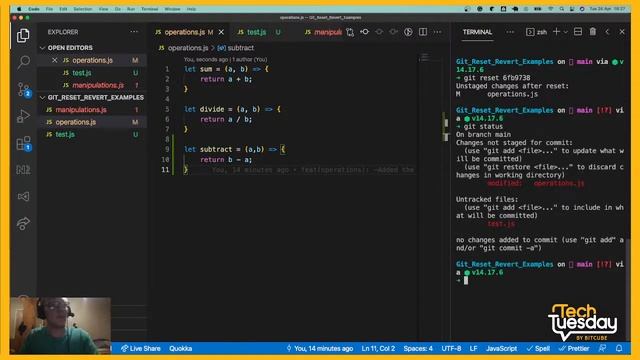Open editor More Actions ellipsis menu
The width and height of the screenshot is (640, 360).
click(x=438, y=32)
